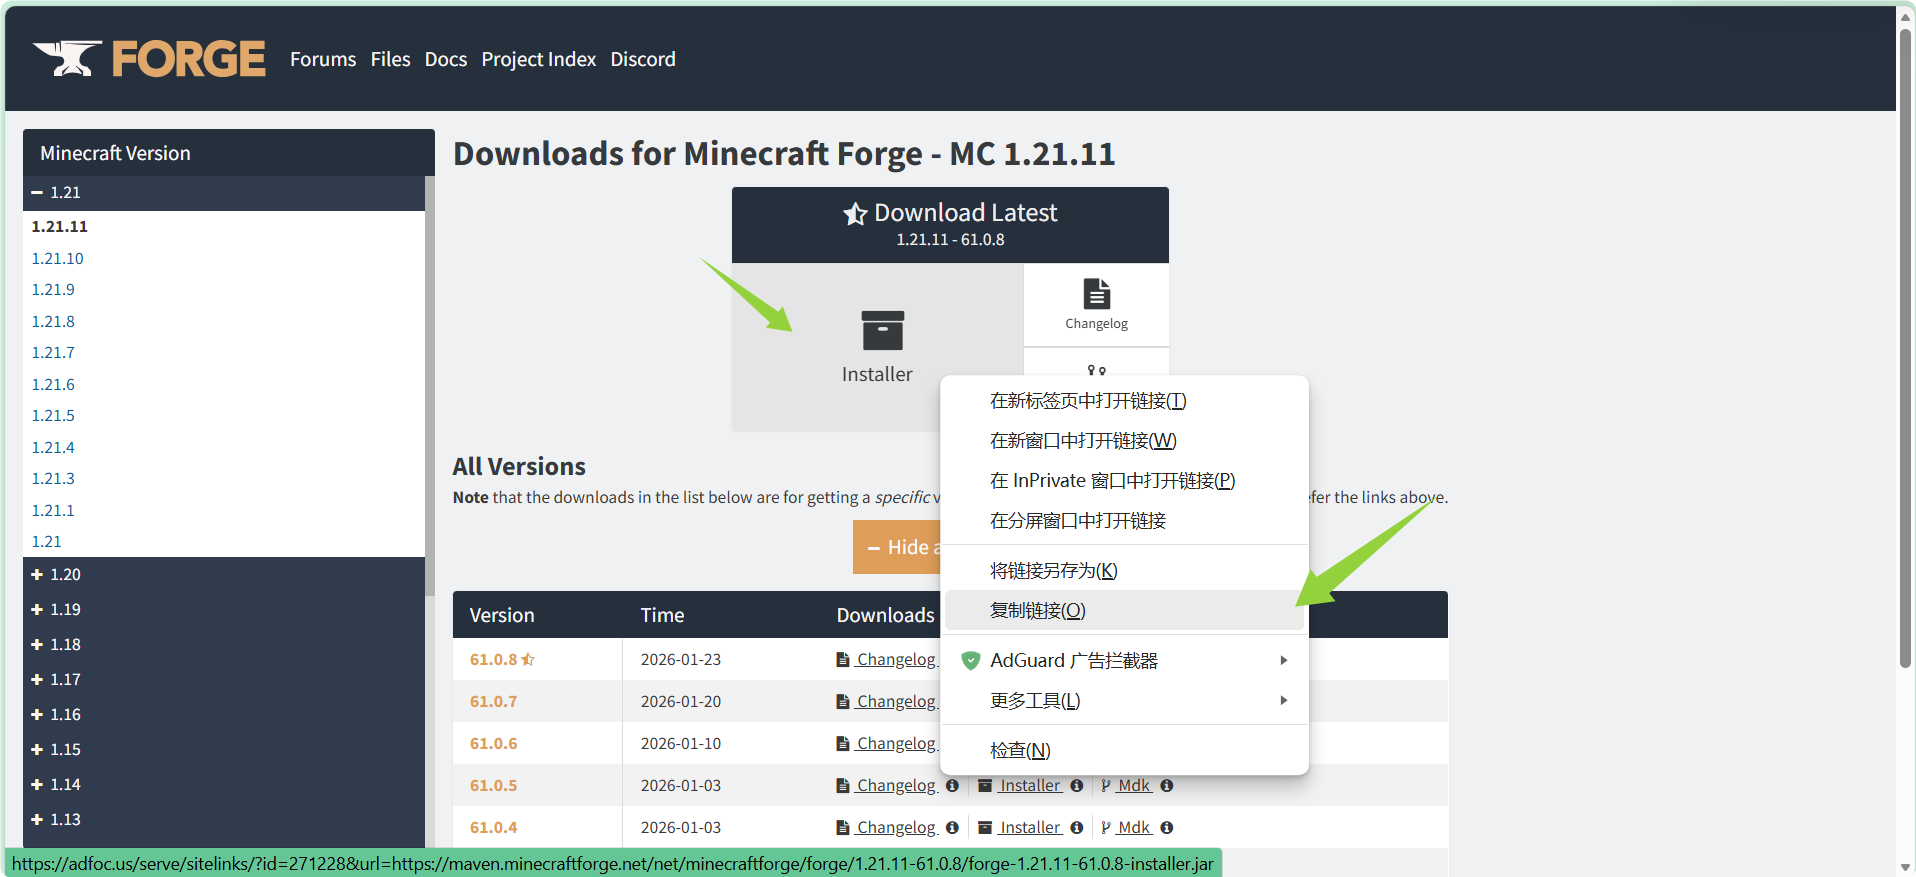Open AdGuard submenu arrow
This screenshot has width=1916, height=877.
tap(1283, 660)
